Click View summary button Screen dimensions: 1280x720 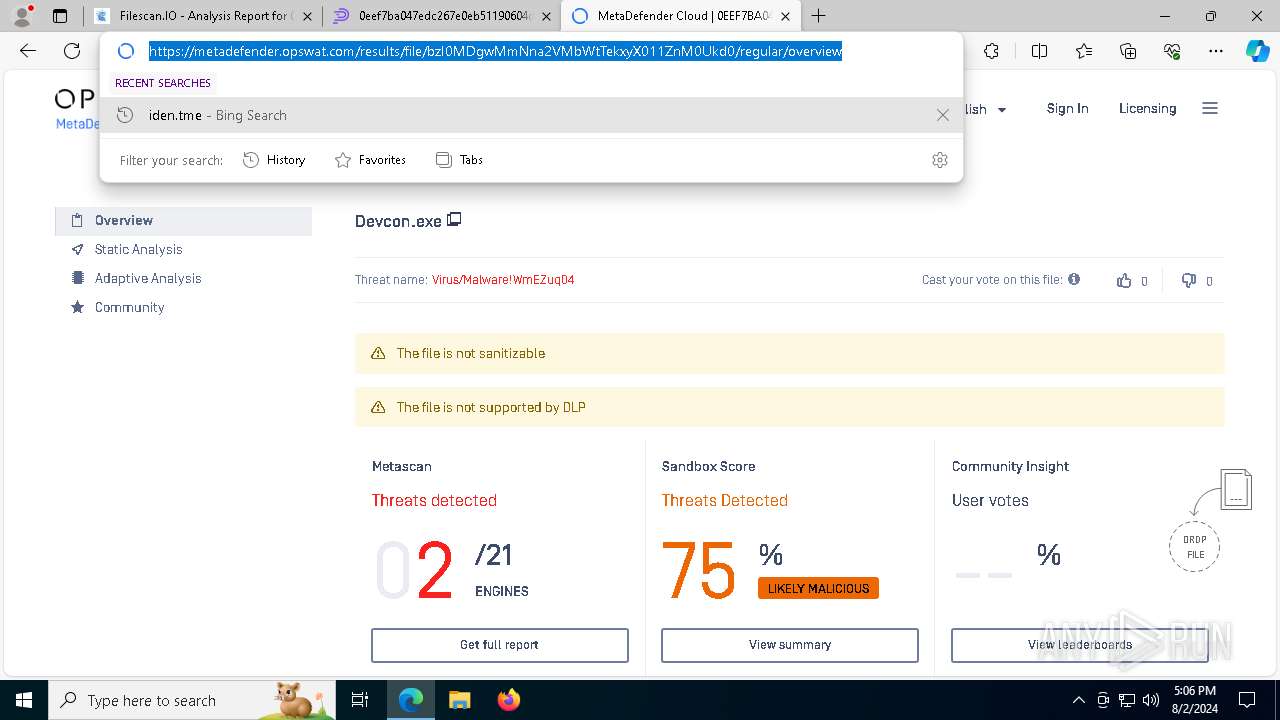[790, 645]
